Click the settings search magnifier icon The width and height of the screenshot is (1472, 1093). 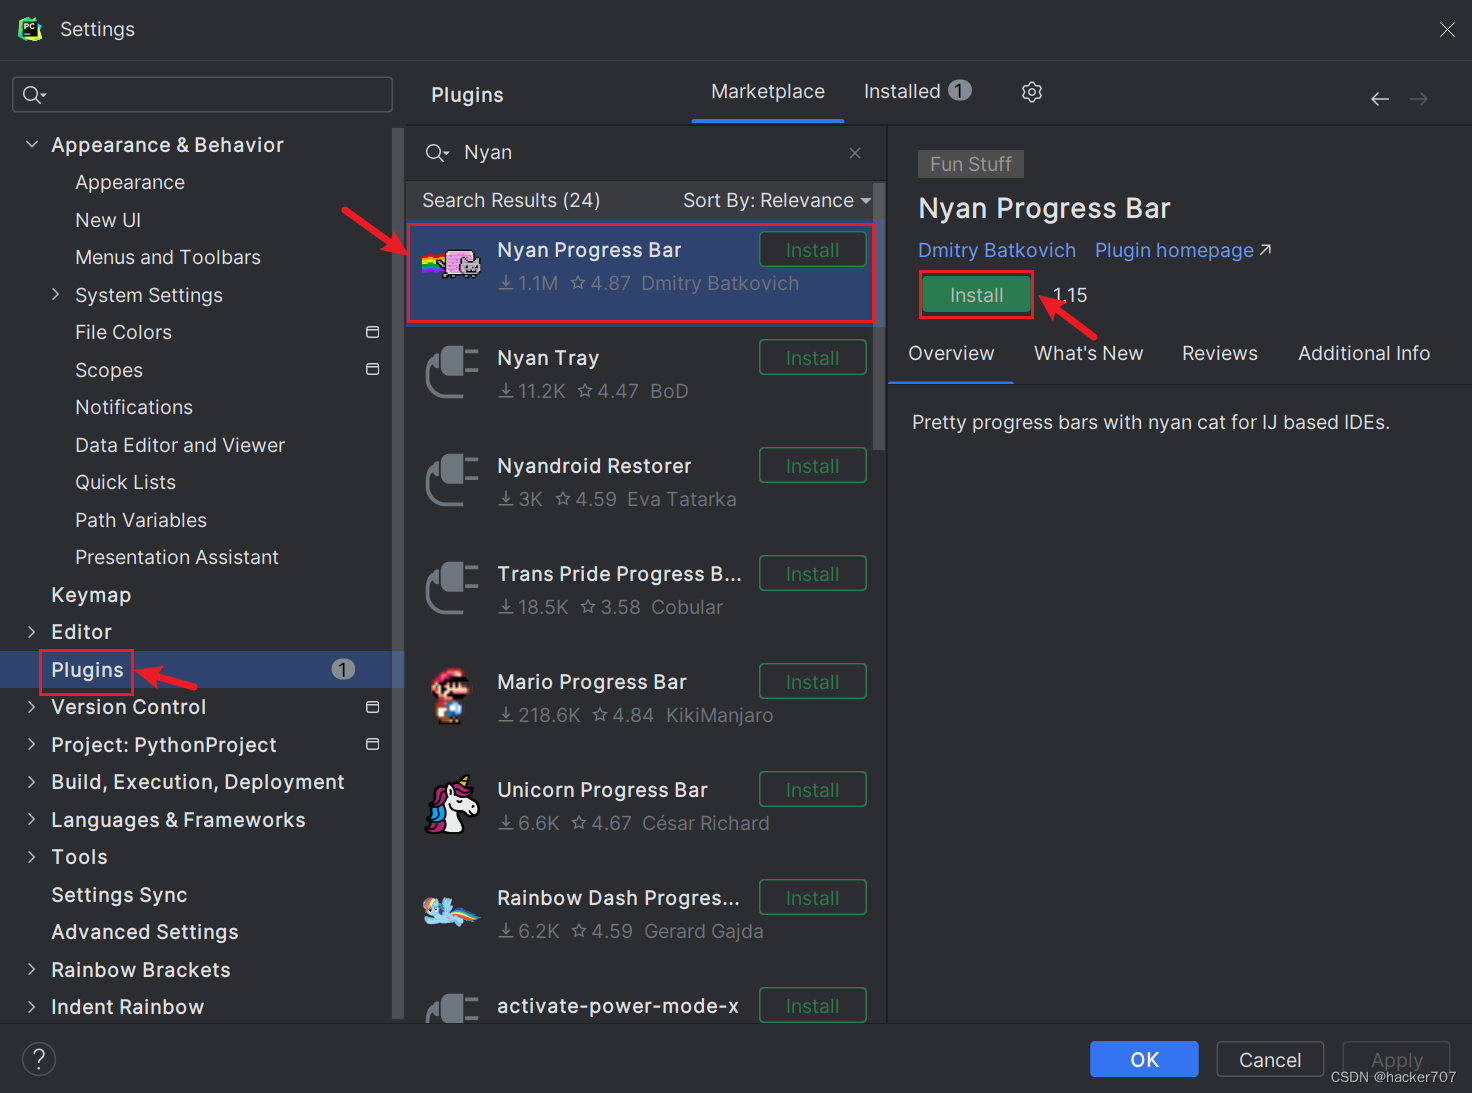click(34, 95)
